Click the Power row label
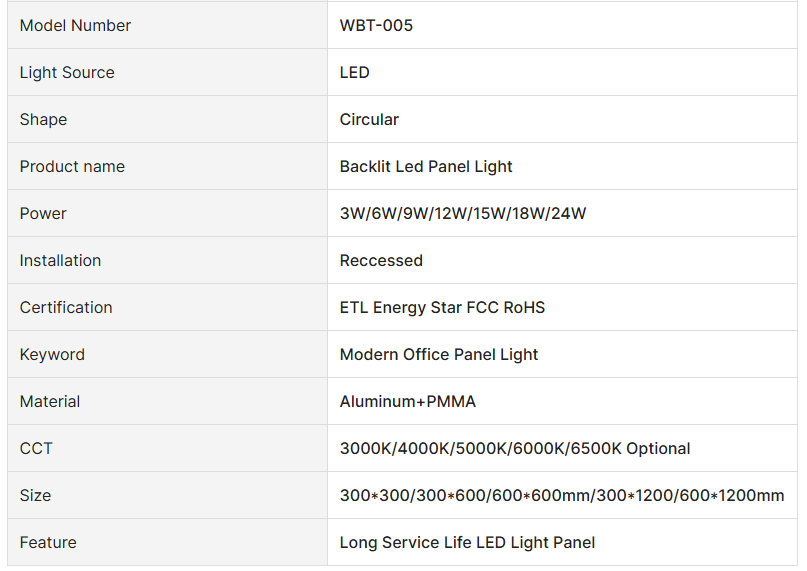The height and width of the screenshot is (571, 807). click(x=43, y=213)
